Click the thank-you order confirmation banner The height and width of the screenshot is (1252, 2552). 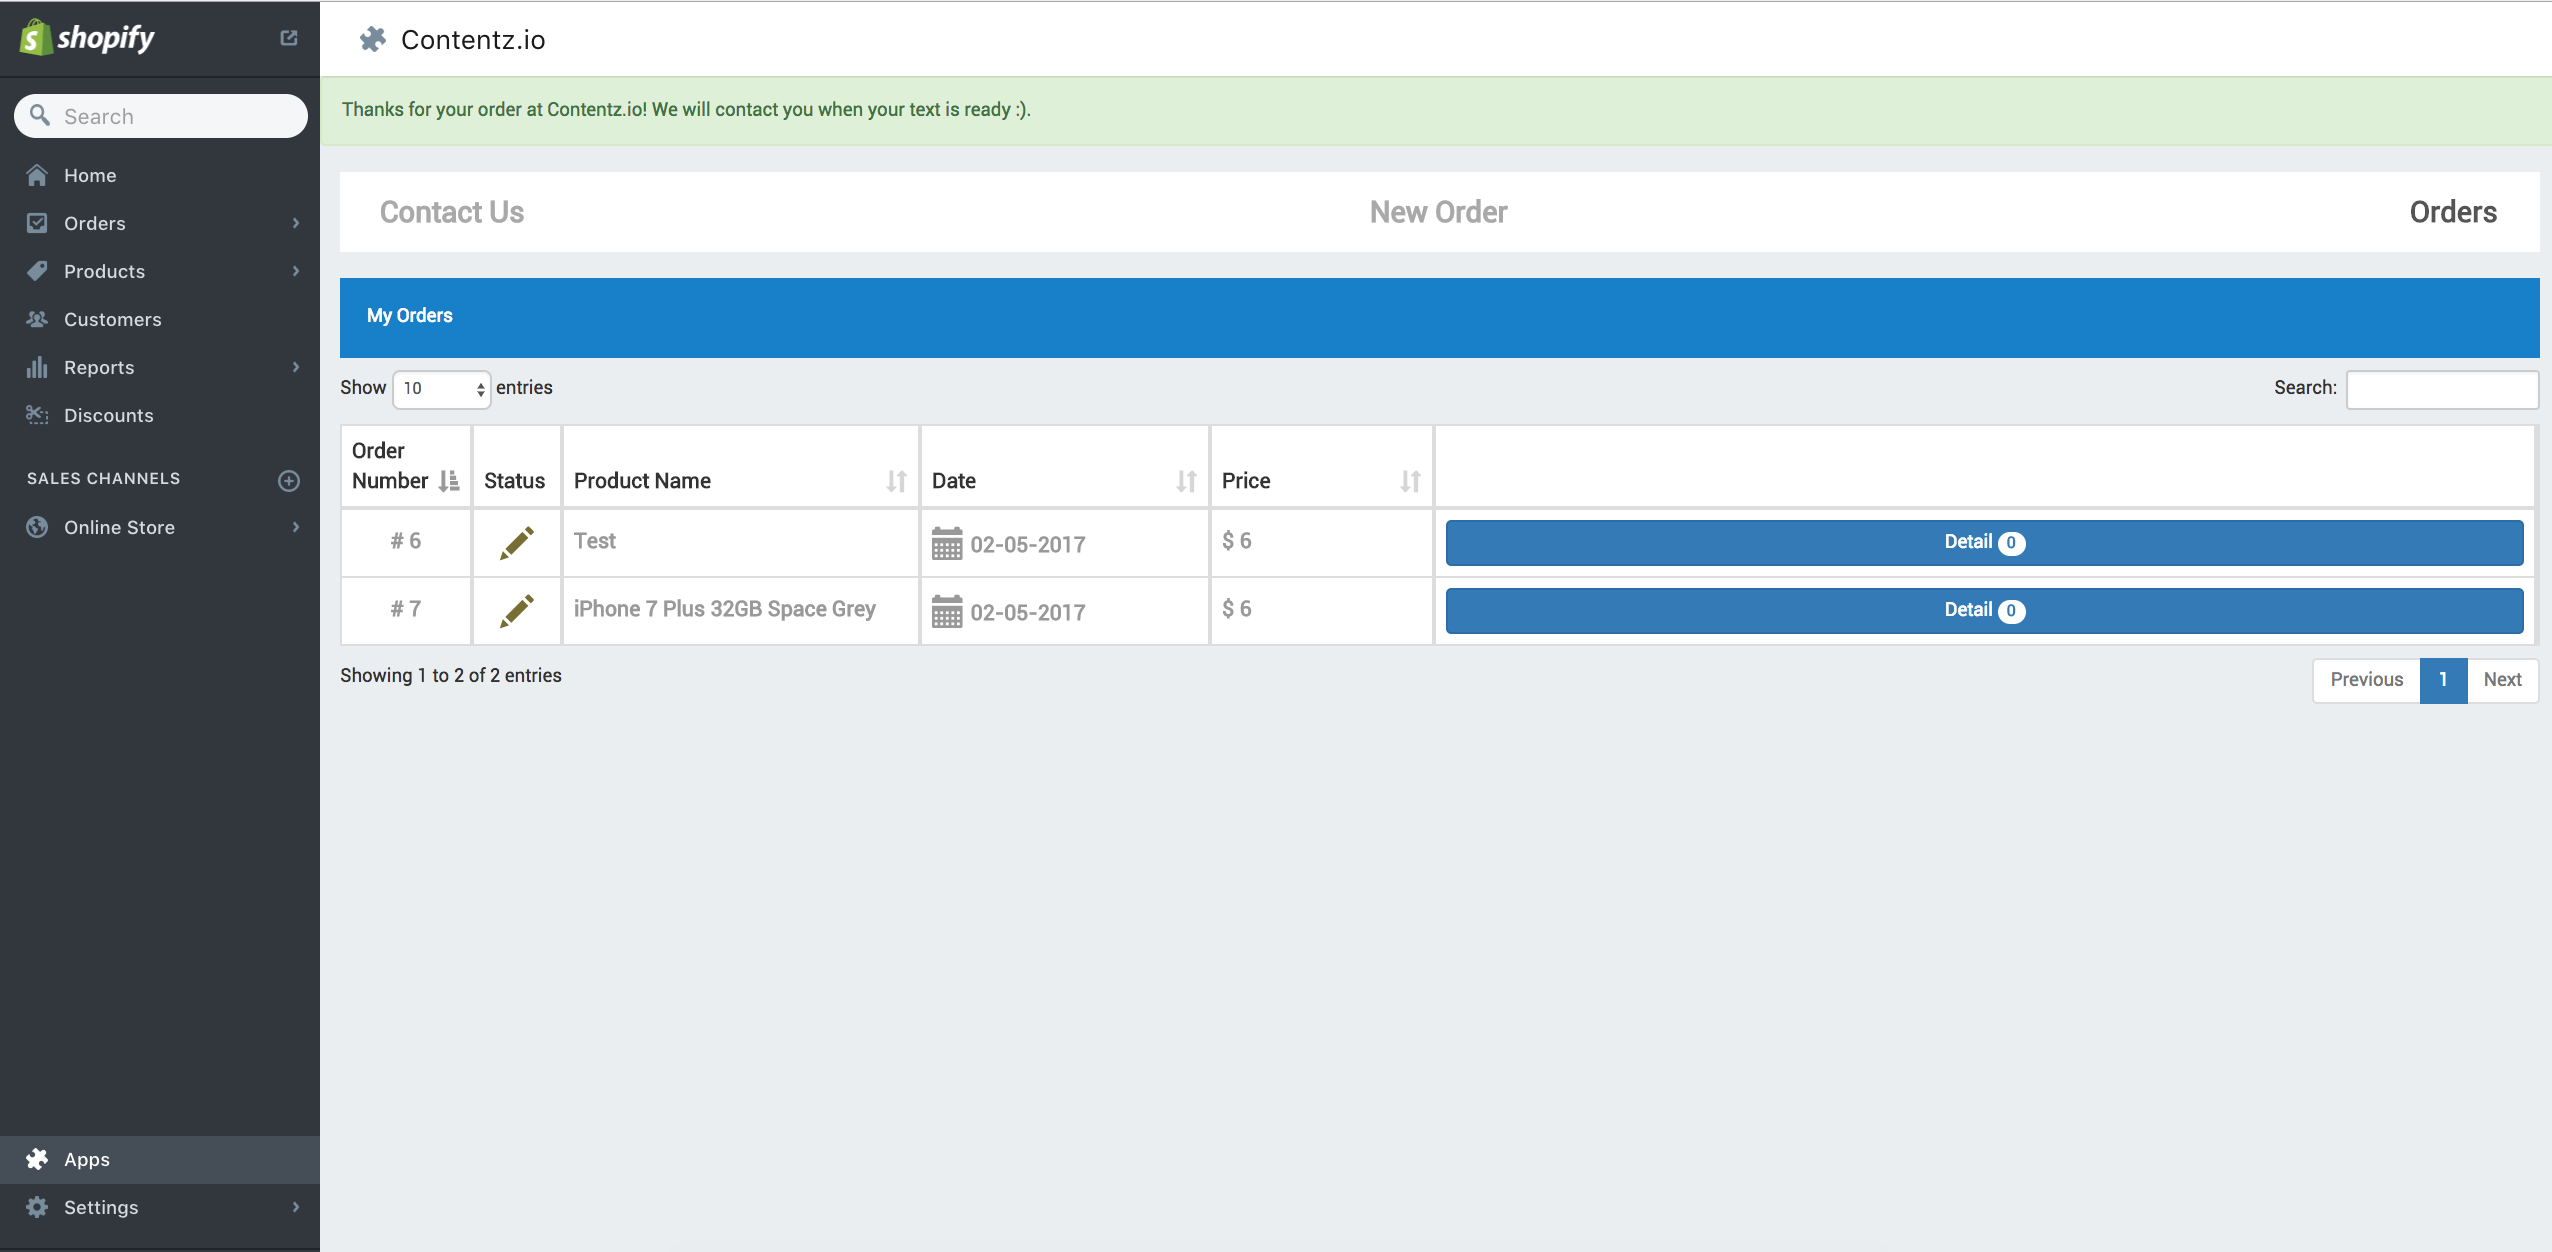1436,110
